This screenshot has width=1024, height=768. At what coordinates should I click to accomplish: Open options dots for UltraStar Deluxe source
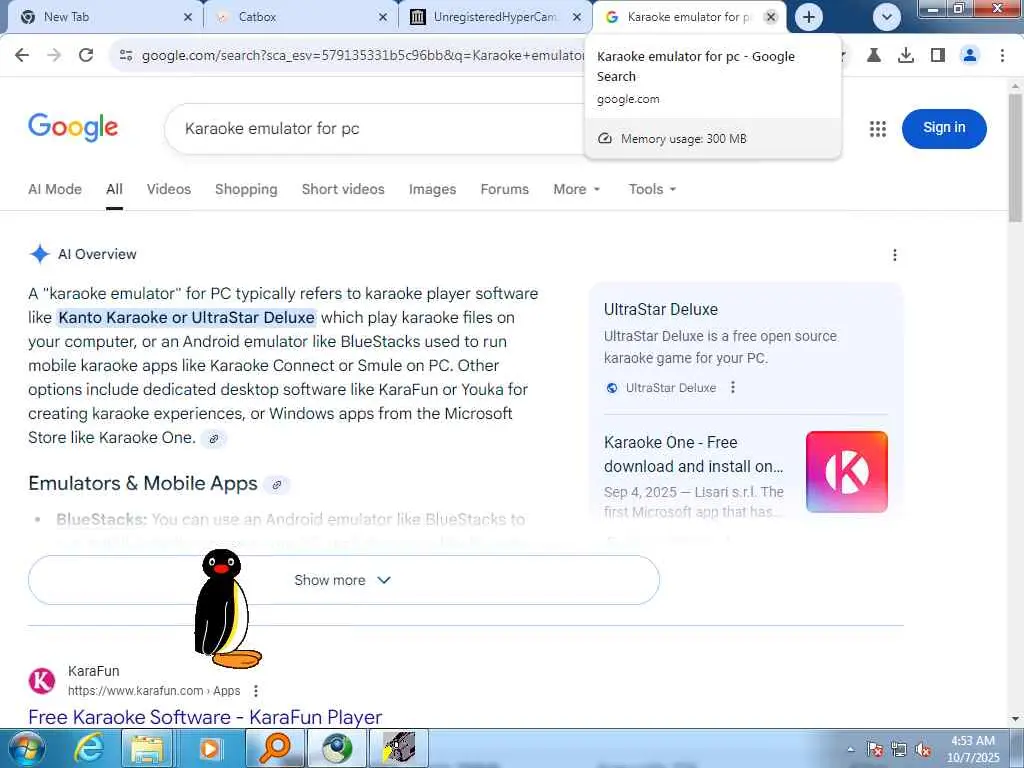(733, 387)
